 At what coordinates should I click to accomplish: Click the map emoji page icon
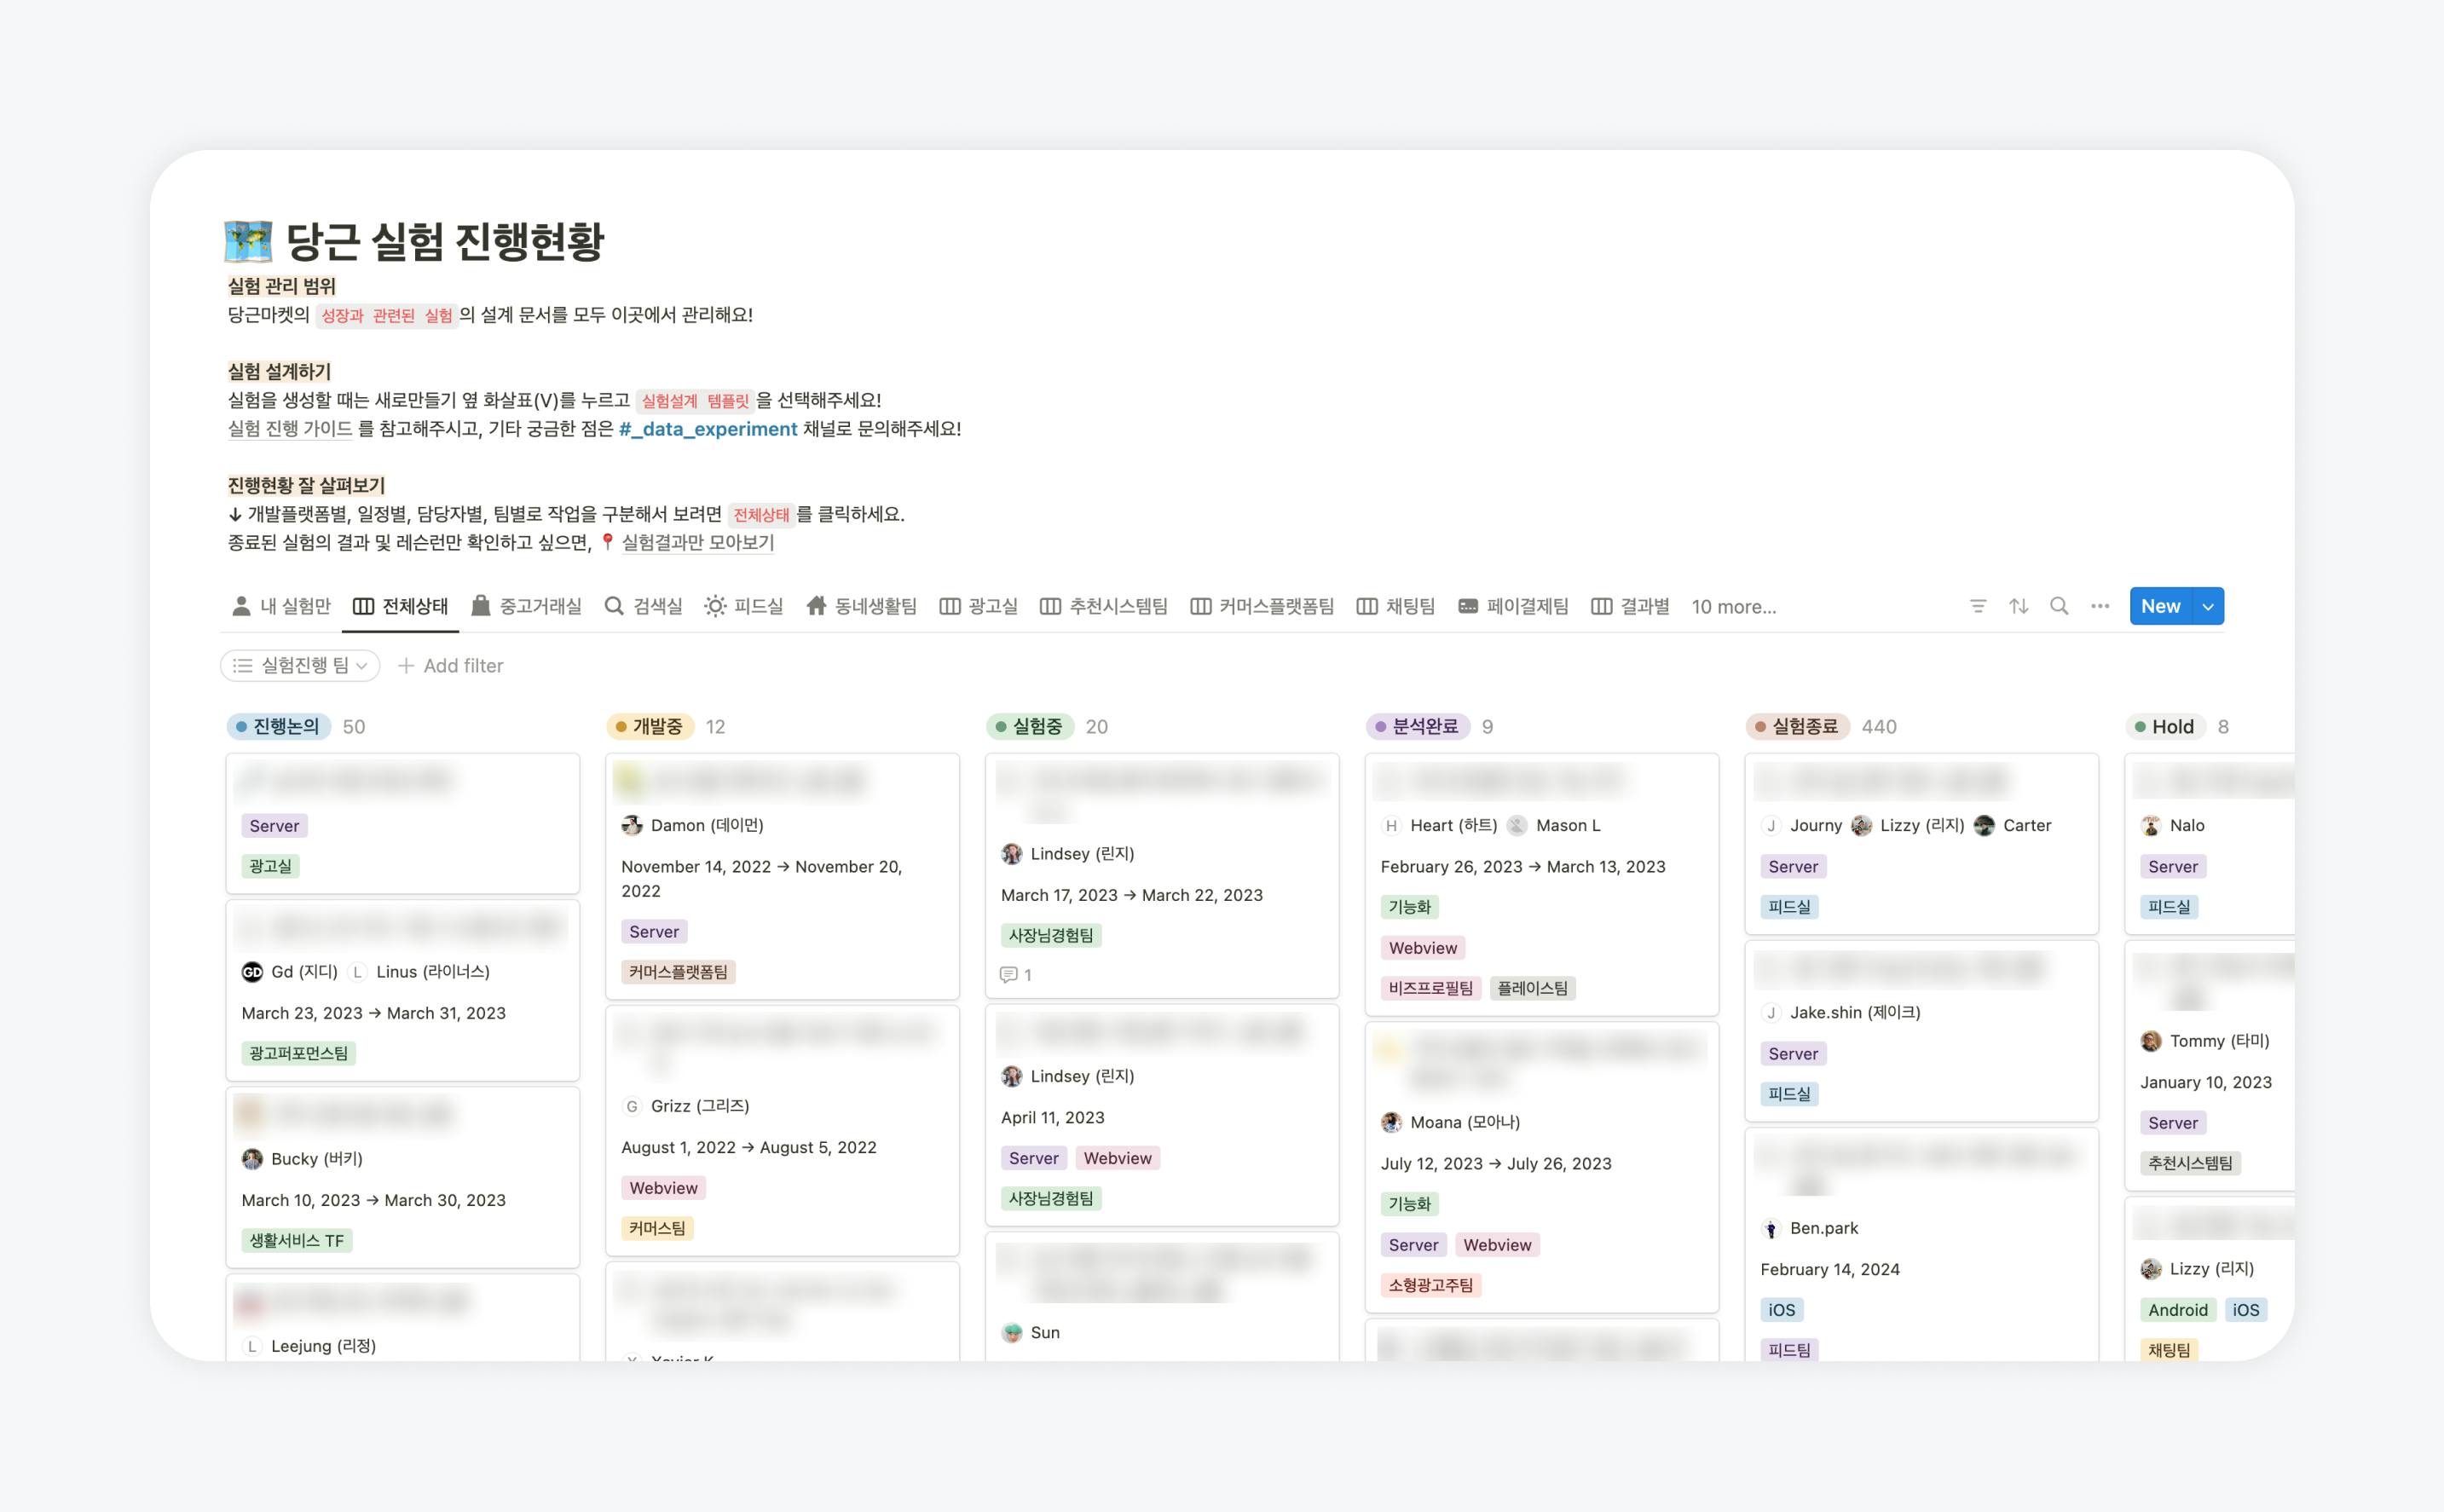pos(247,241)
